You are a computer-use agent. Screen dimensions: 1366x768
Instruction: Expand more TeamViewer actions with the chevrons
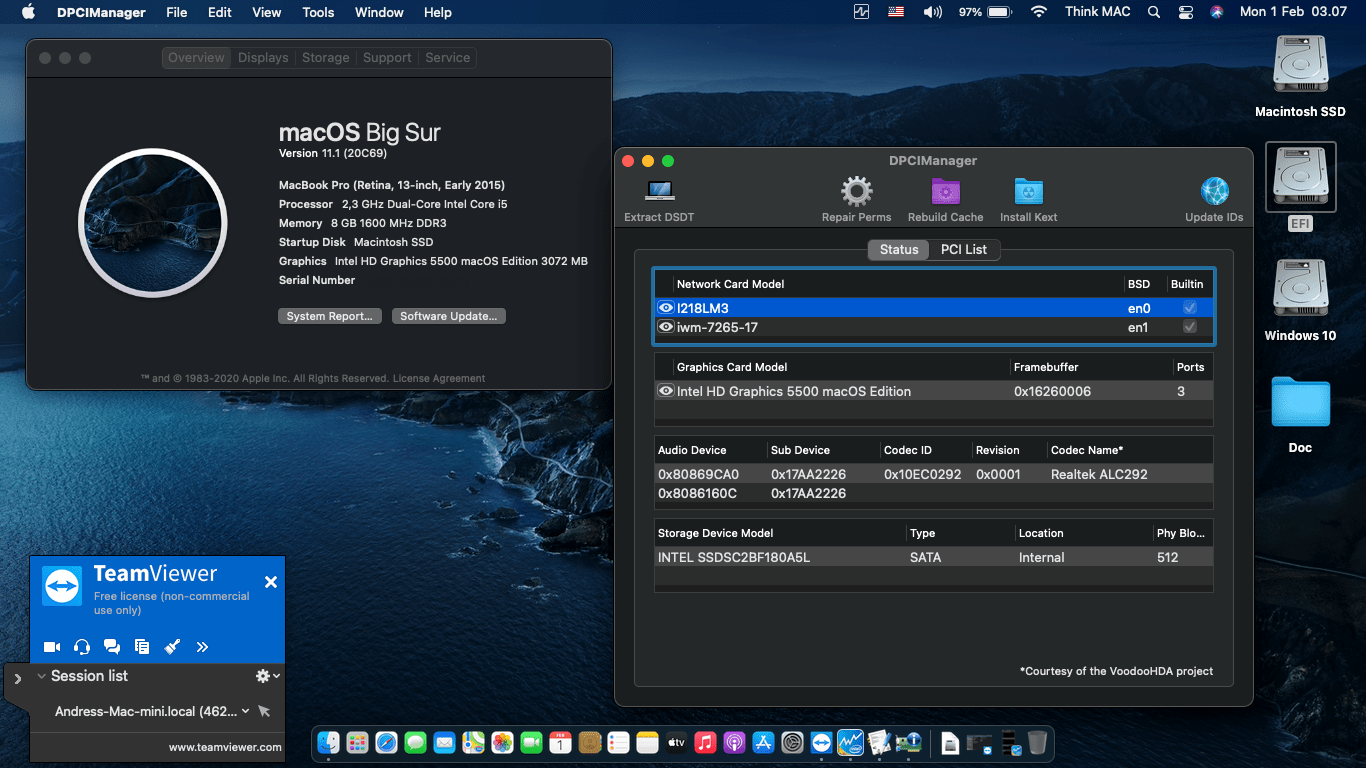pyautogui.click(x=202, y=647)
